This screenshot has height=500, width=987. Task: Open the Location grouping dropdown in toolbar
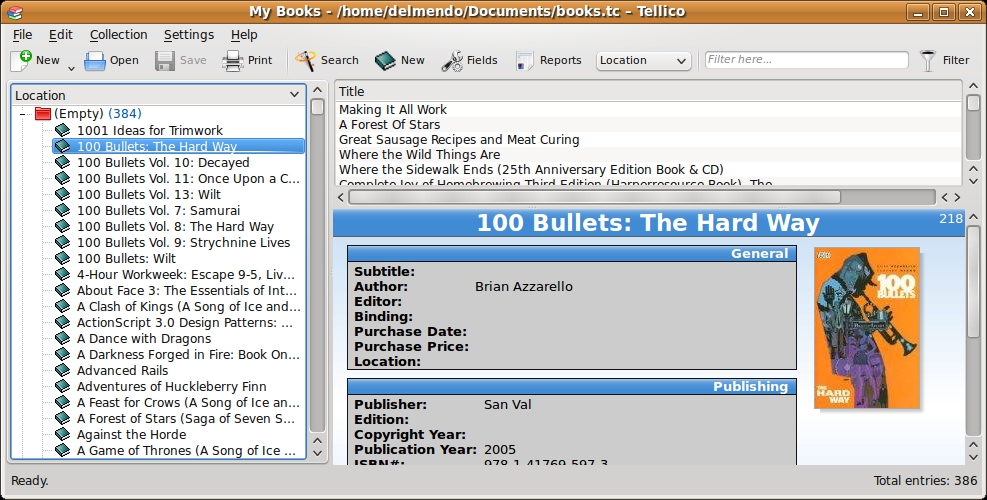[644, 60]
